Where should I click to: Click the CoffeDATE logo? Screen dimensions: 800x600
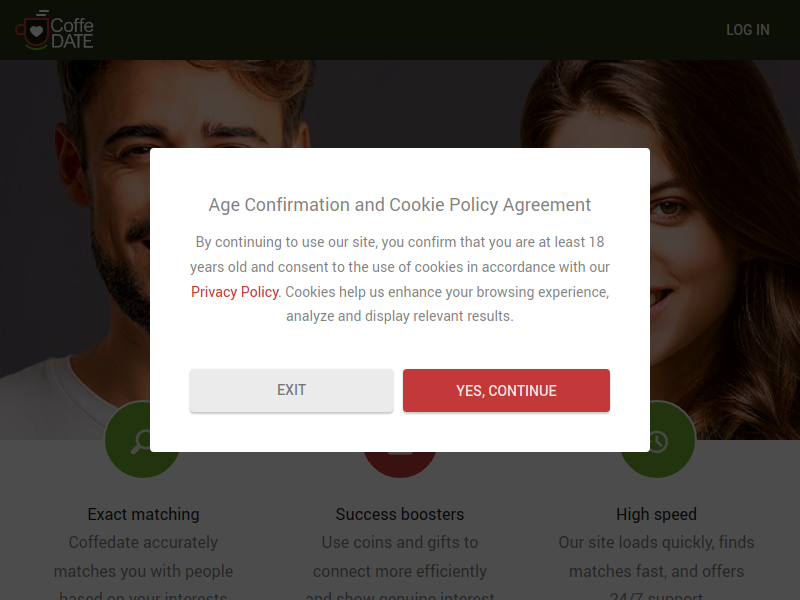tap(54, 30)
